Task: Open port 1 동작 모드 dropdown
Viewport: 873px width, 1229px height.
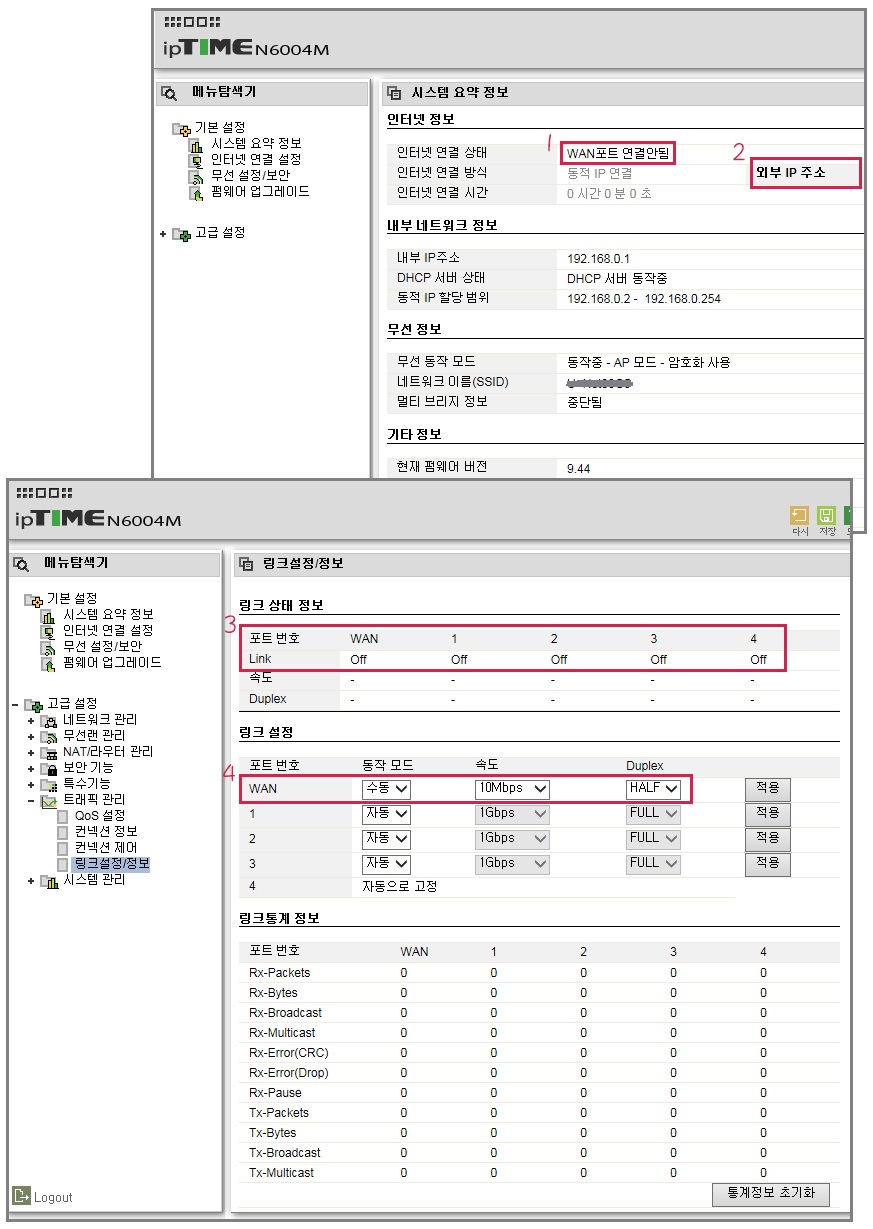Action: pyautogui.click(x=386, y=814)
